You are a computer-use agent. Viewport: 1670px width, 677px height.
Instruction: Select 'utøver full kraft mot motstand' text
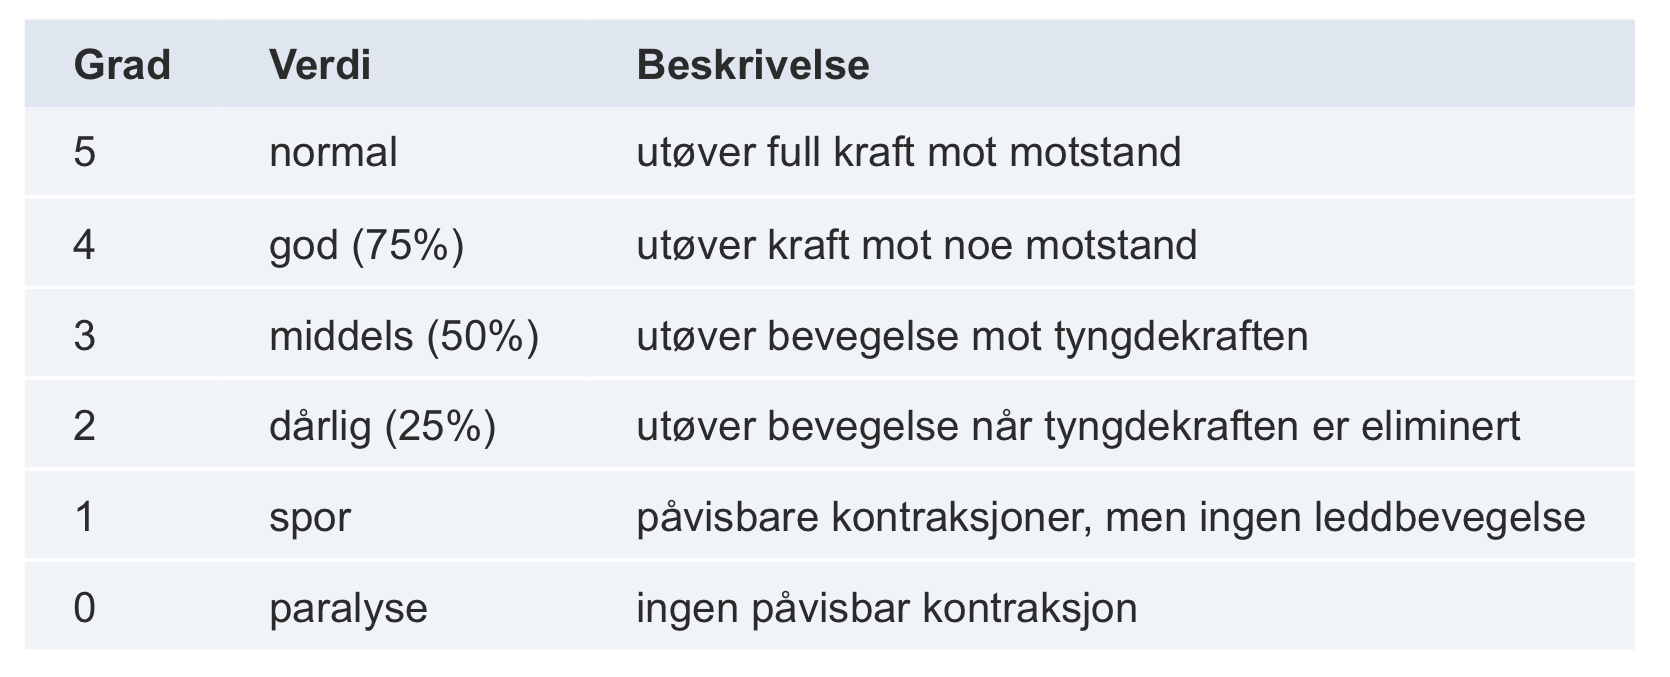coord(908,153)
